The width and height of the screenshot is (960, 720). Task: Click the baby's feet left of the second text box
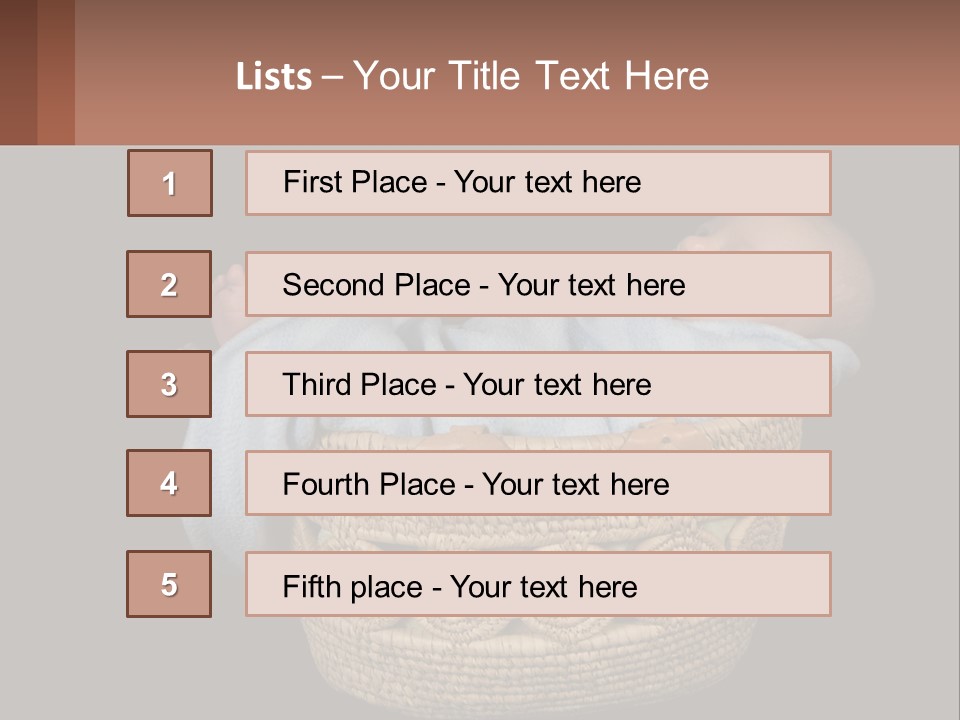(x=229, y=290)
